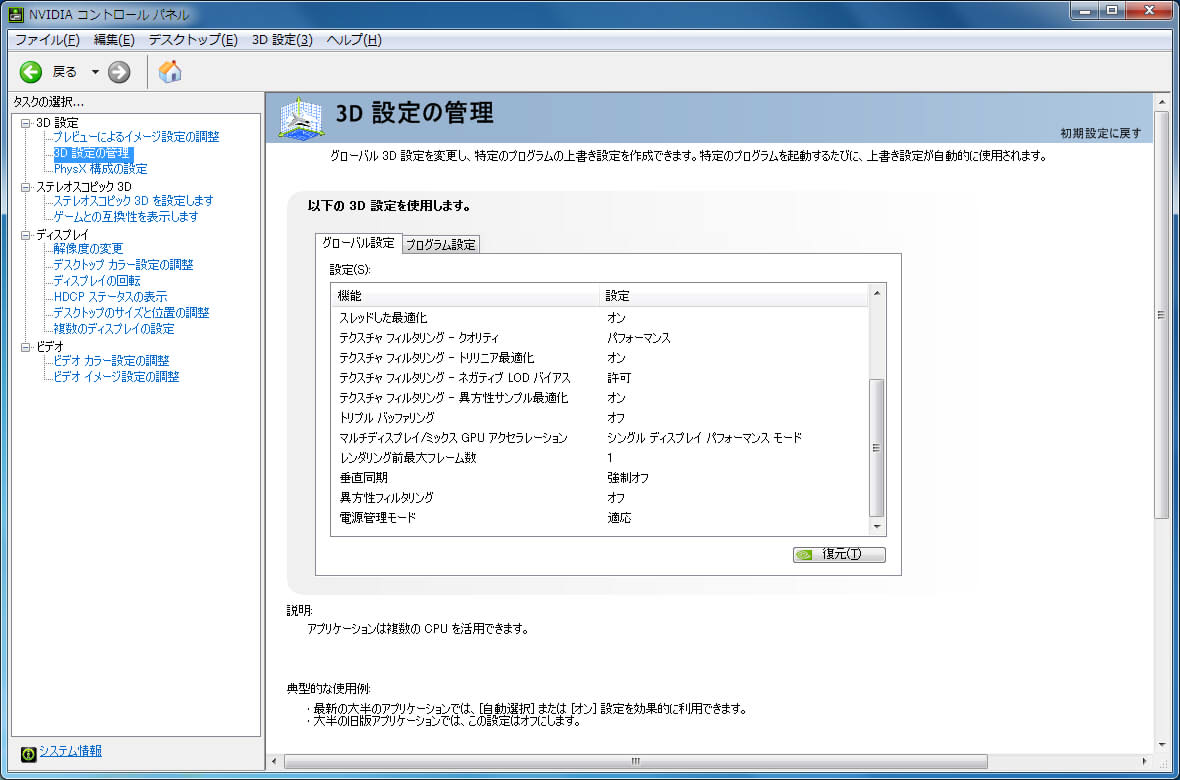Click the Forward arrow icon
The width and height of the screenshot is (1180, 780).
(x=119, y=72)
